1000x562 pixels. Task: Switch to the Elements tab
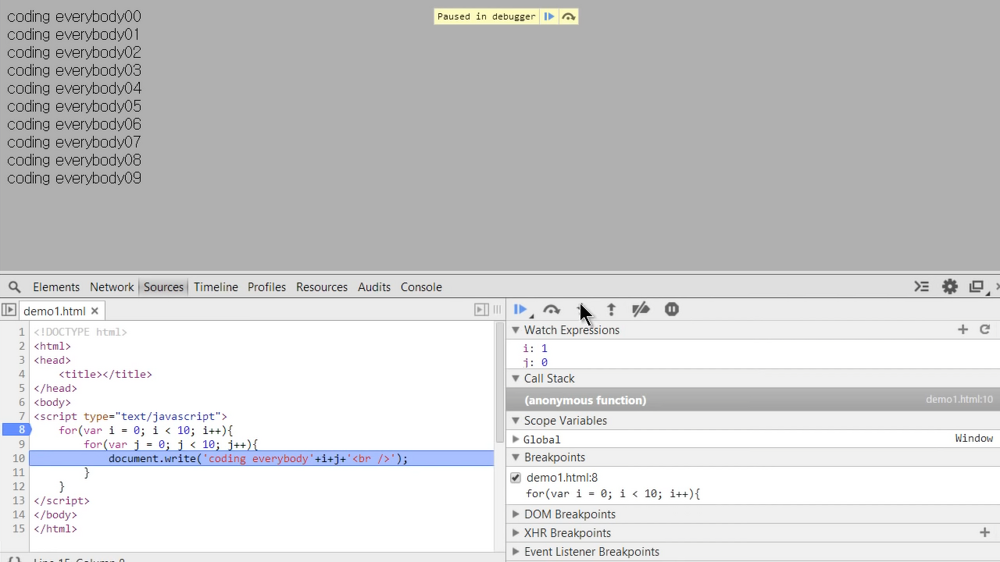(x=56, y=287)
